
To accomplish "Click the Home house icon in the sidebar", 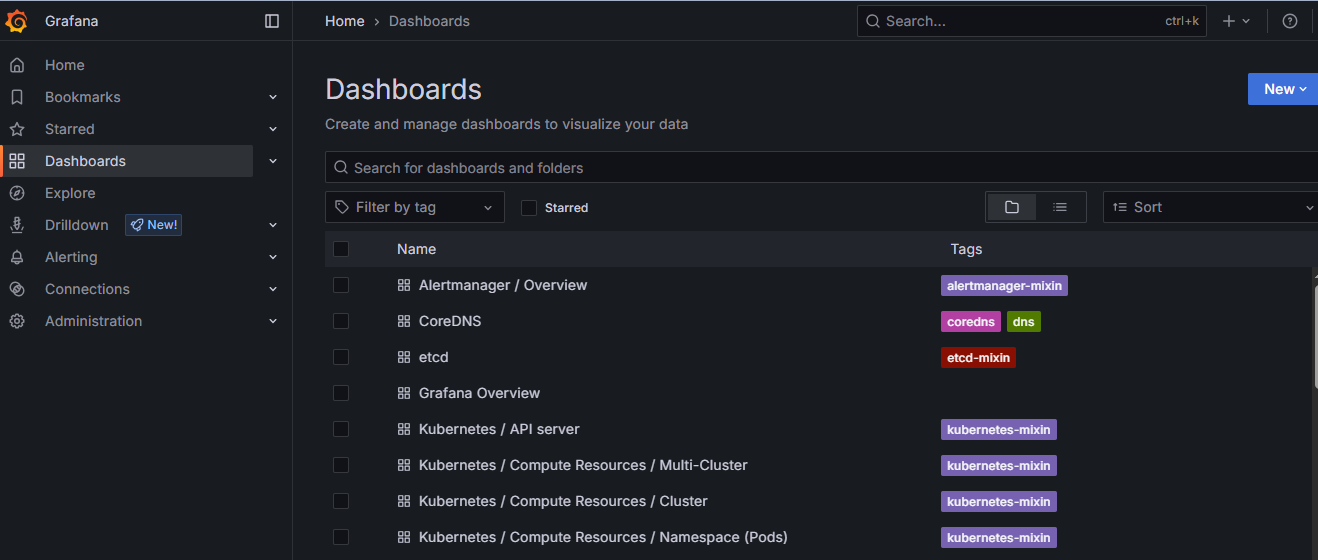I will (x=17, y=65).
